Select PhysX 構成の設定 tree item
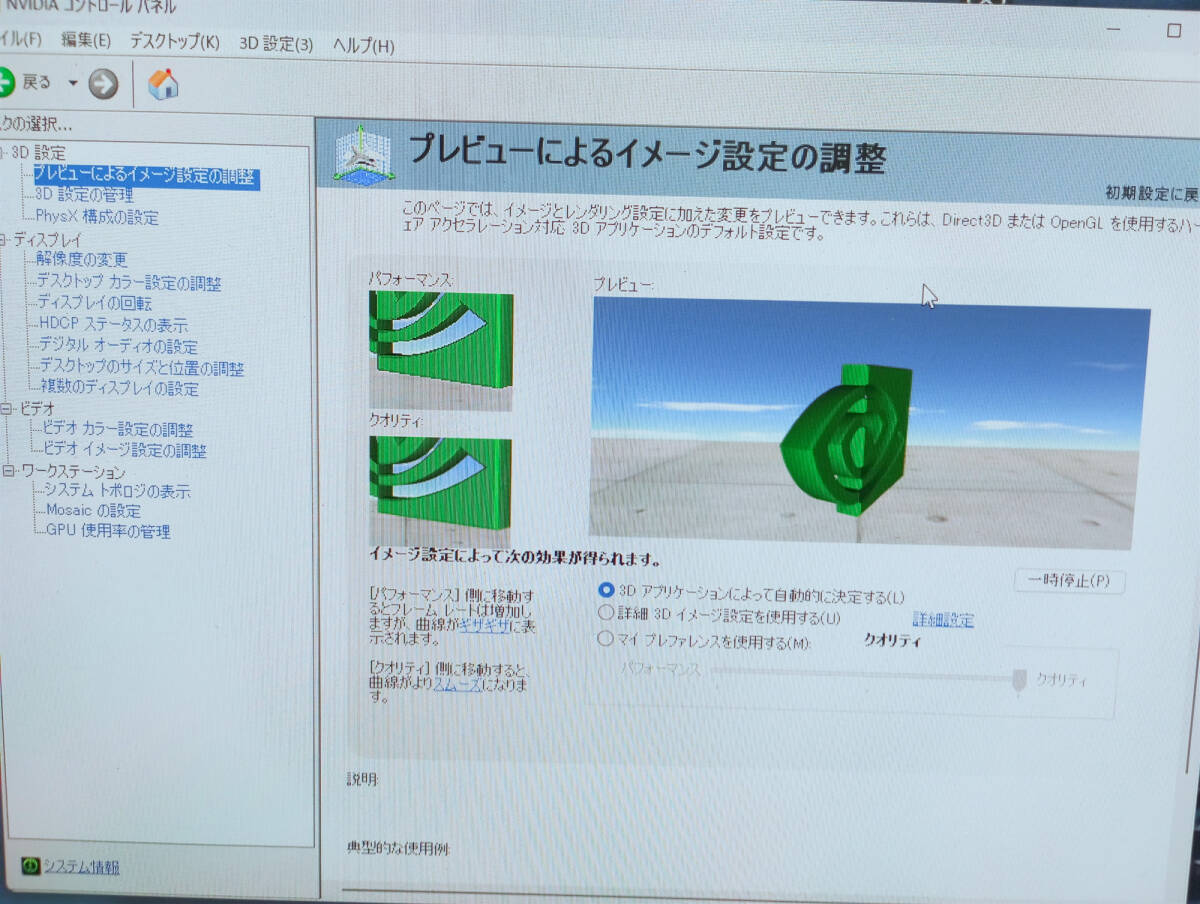1200x904 pixels. (97, 216)
